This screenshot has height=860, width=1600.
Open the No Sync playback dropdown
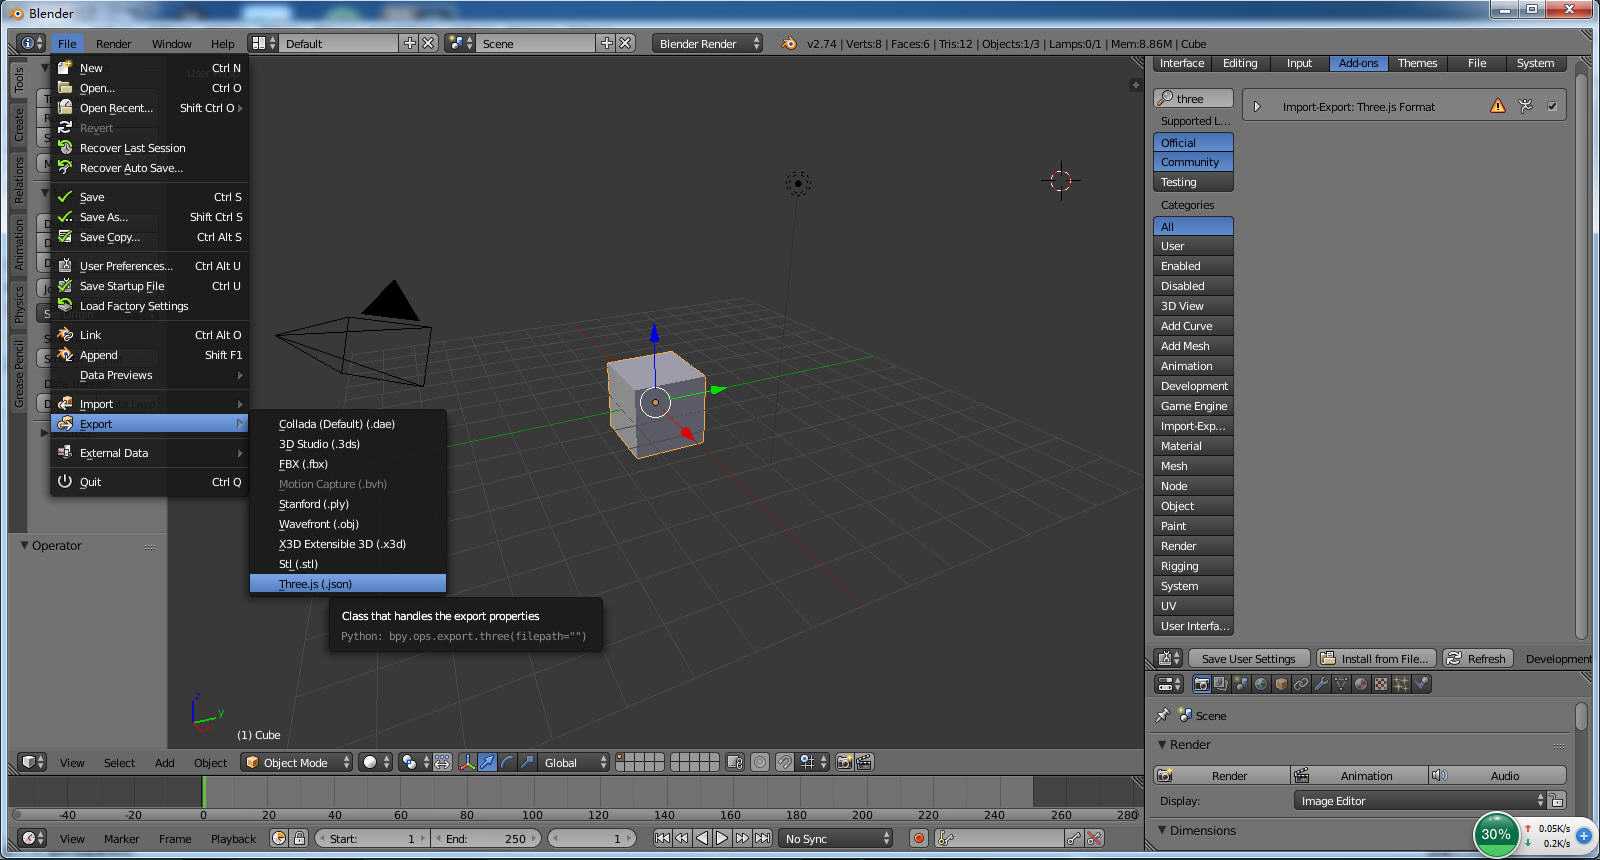[x=837, y=838]
